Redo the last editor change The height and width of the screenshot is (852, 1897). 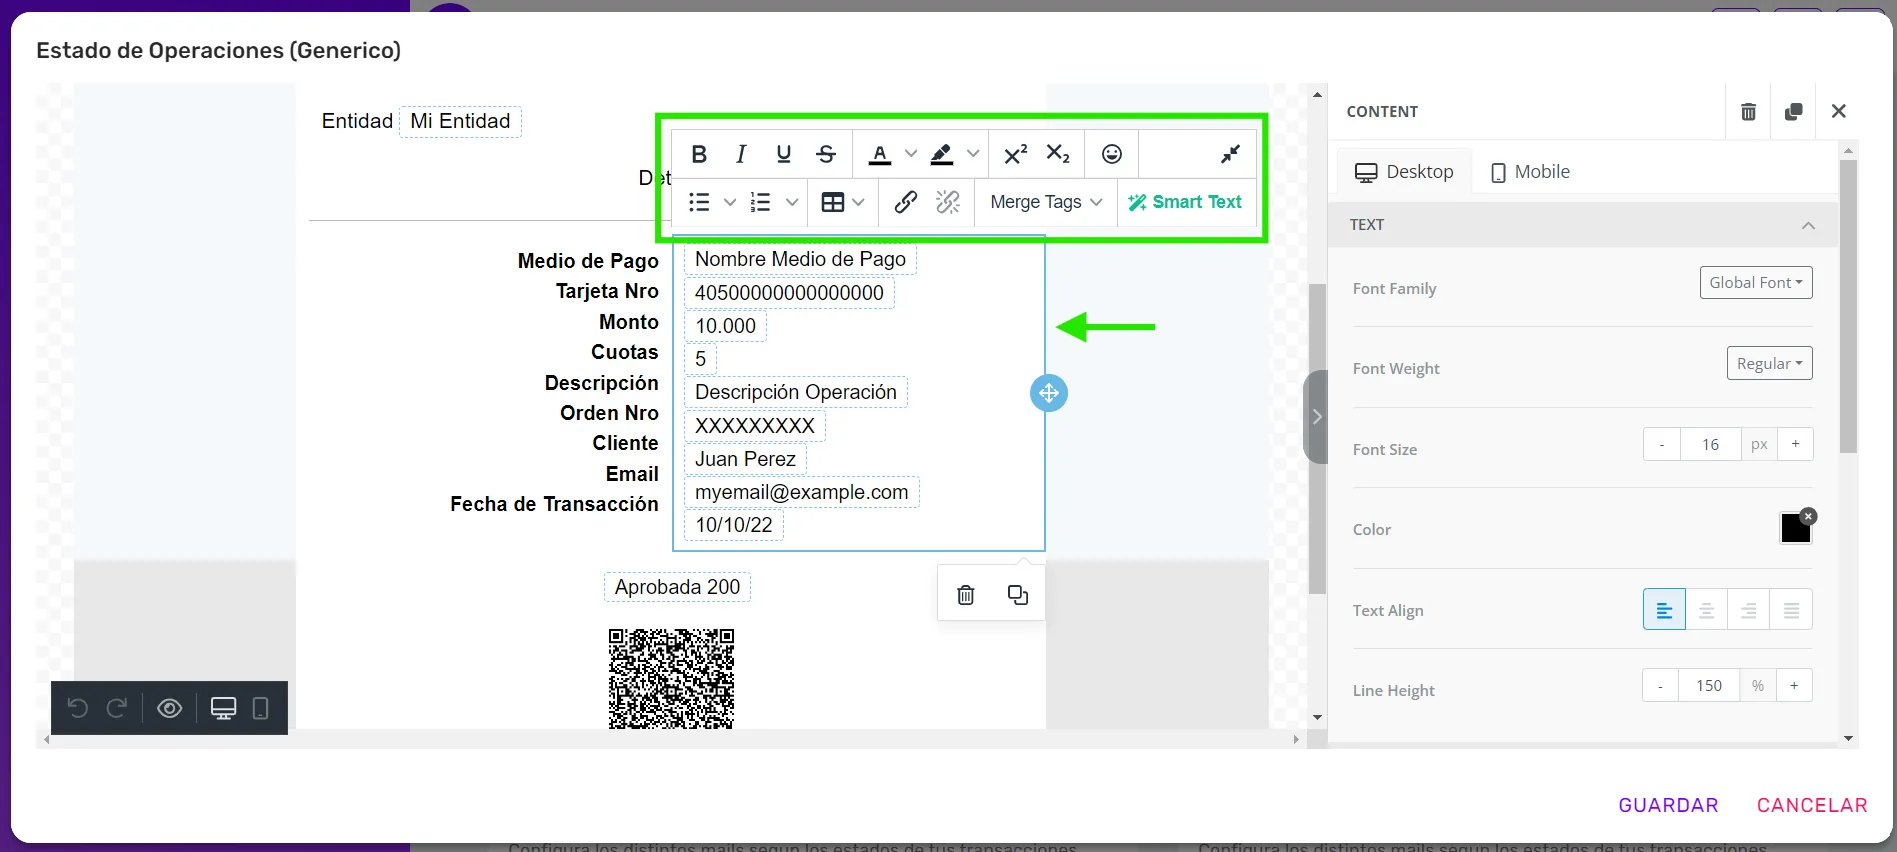(117, 708)
